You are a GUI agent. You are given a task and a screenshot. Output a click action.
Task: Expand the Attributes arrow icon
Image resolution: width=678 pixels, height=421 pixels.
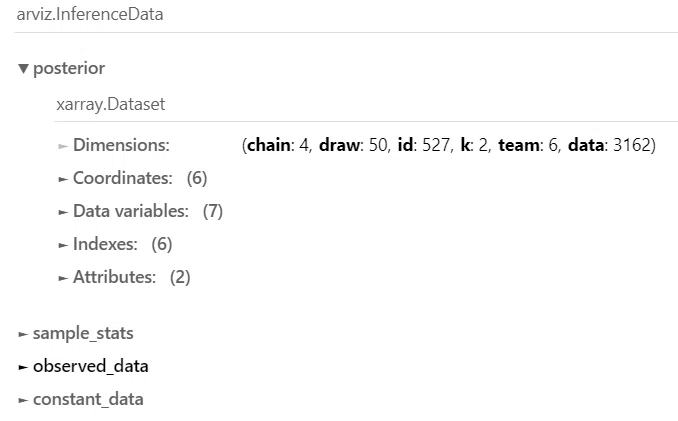click(x=63, y=278)
